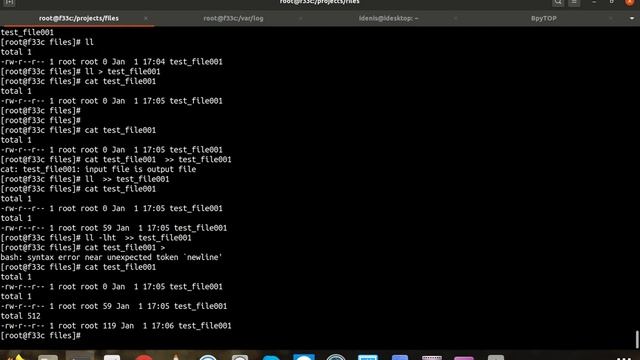Close the BpyTOP tab

611,18
